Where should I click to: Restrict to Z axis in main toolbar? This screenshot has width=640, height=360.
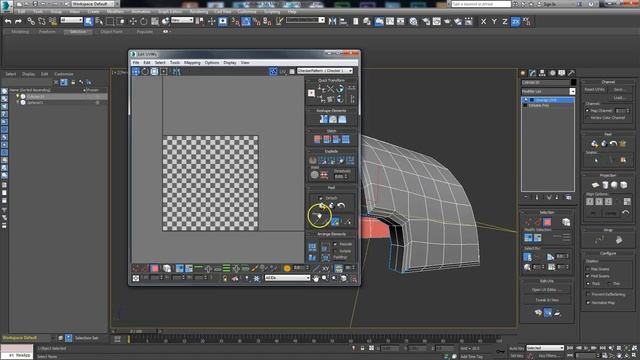(x=505, y=21)
